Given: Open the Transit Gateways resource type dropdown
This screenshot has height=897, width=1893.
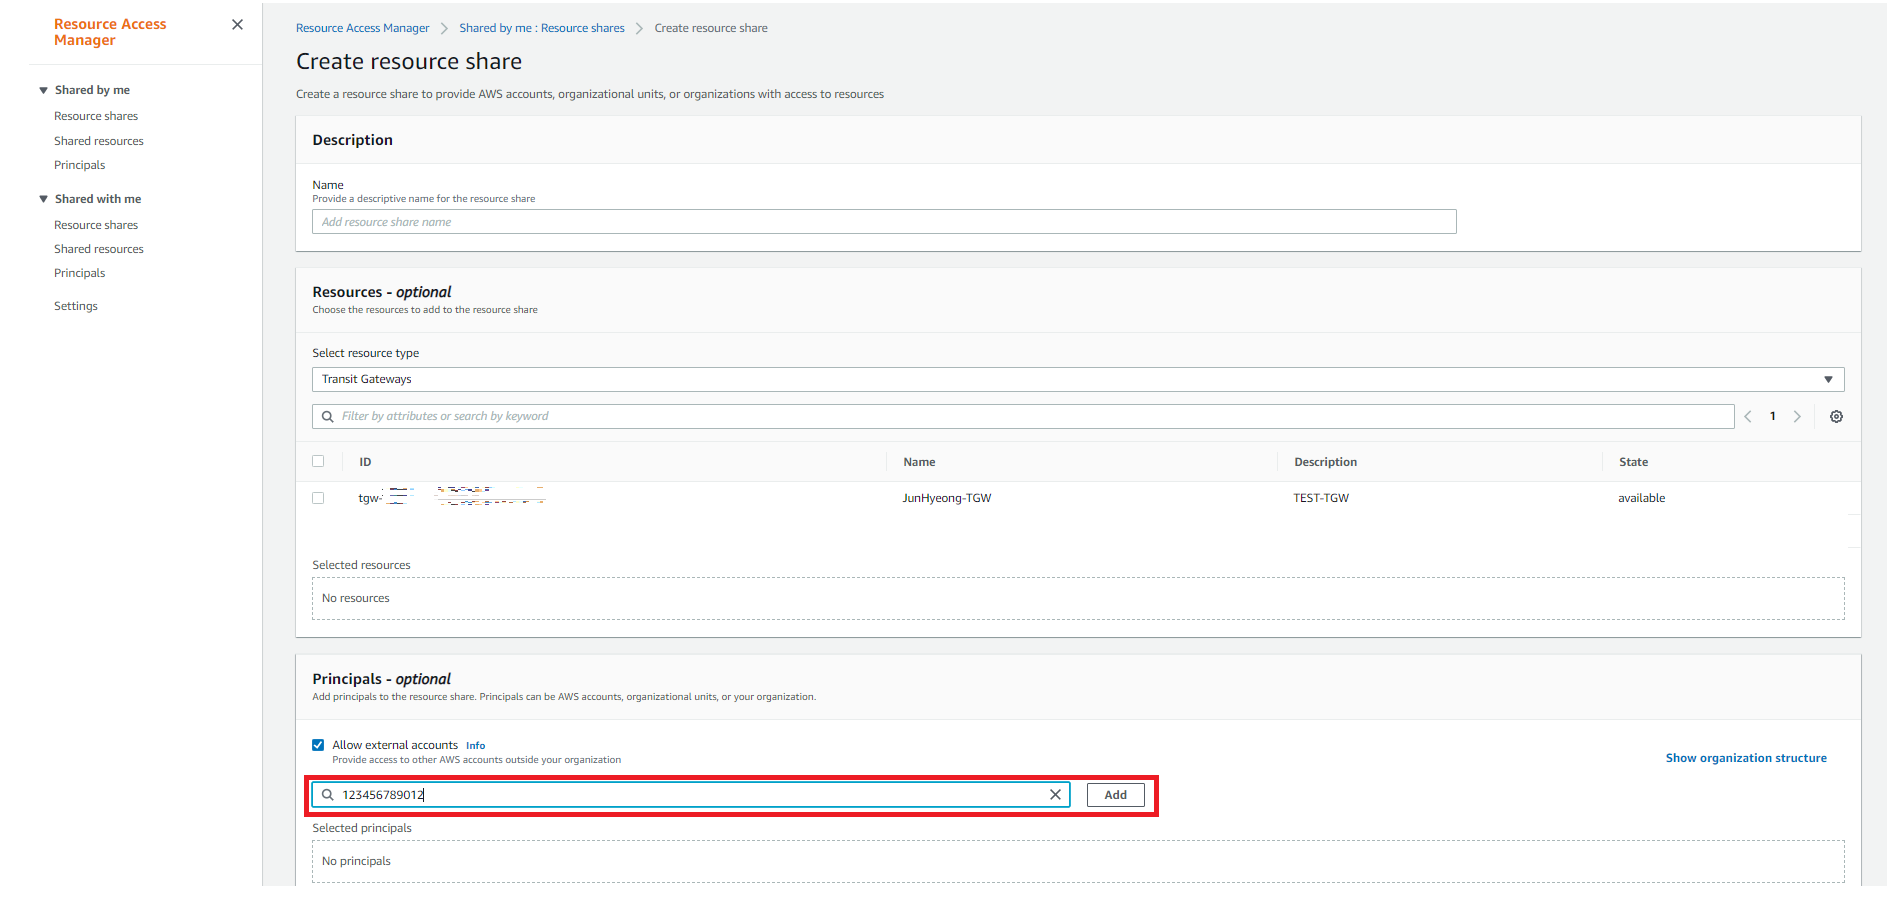Looking at the screenshot, I should pyautogui.click(x=1077, y=380).
